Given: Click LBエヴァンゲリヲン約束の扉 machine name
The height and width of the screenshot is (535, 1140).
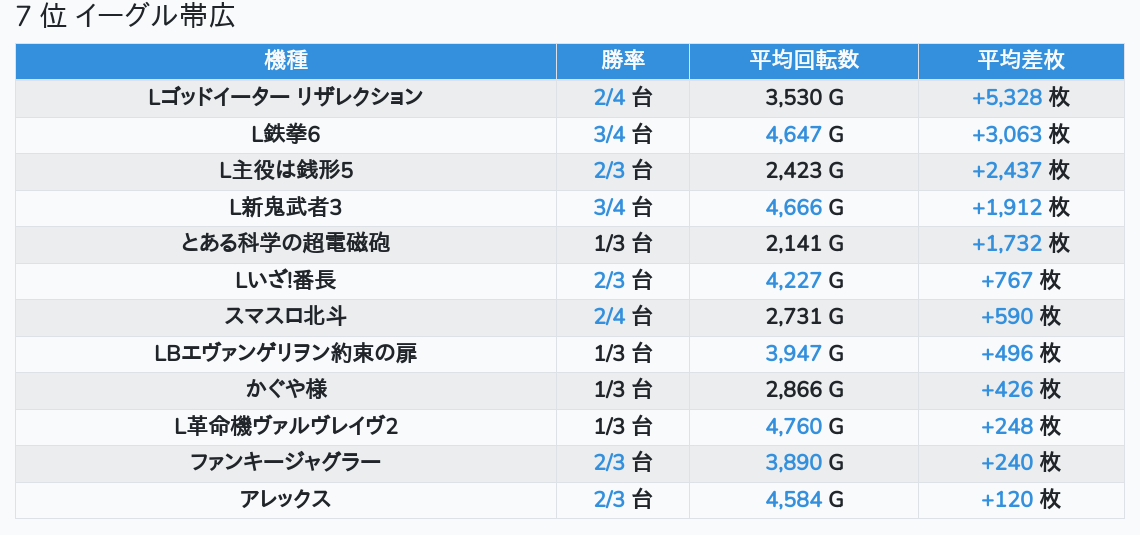Looking at the screenshot, I should coord(286,354).
